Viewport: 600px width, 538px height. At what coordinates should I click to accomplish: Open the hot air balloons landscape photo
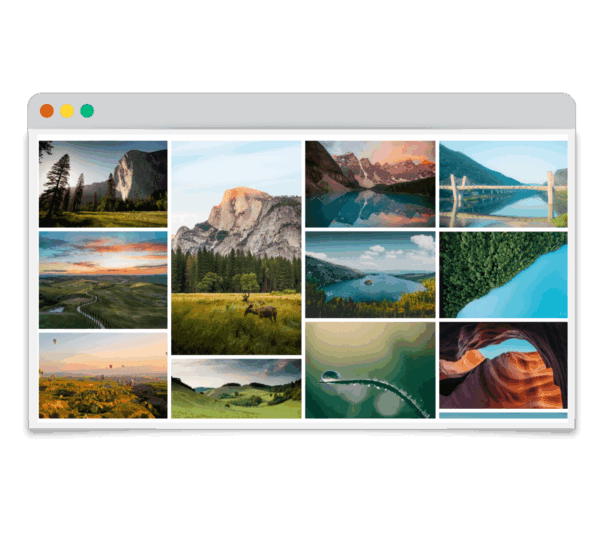(x=103, y=375)
